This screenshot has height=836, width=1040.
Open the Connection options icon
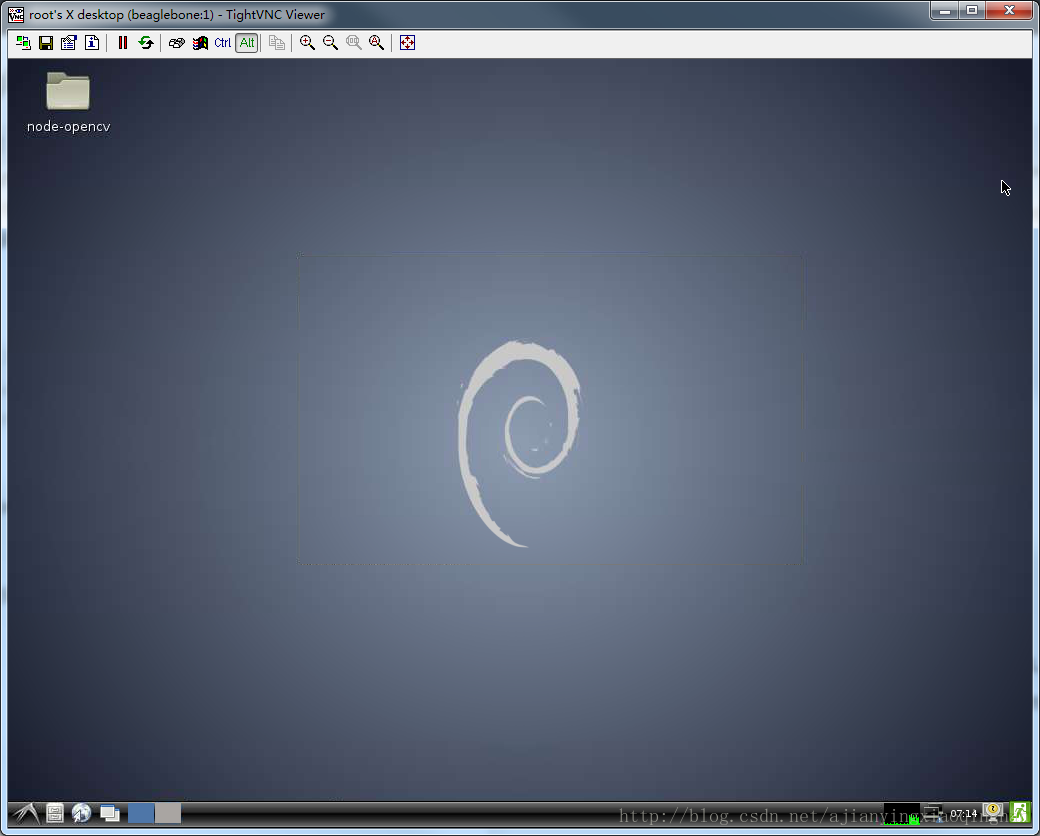point(69,43)
